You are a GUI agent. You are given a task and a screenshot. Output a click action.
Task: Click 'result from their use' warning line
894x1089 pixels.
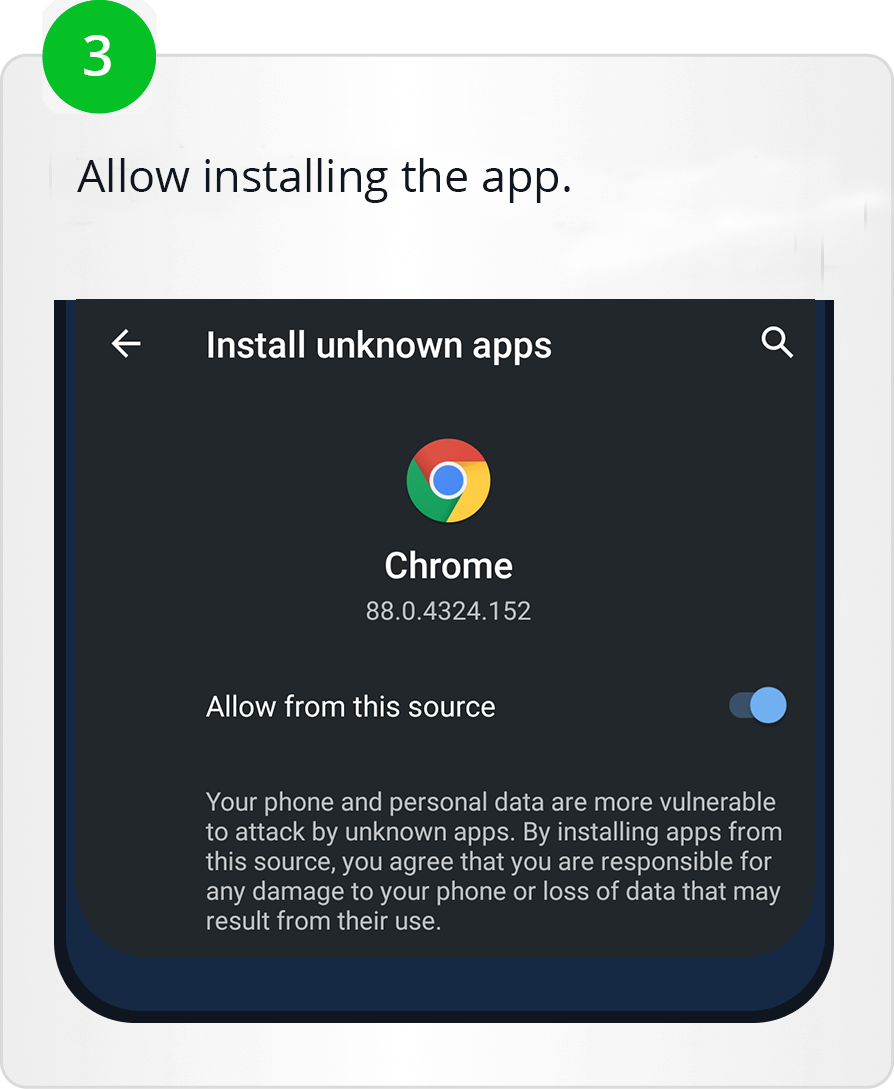(323, 921)
